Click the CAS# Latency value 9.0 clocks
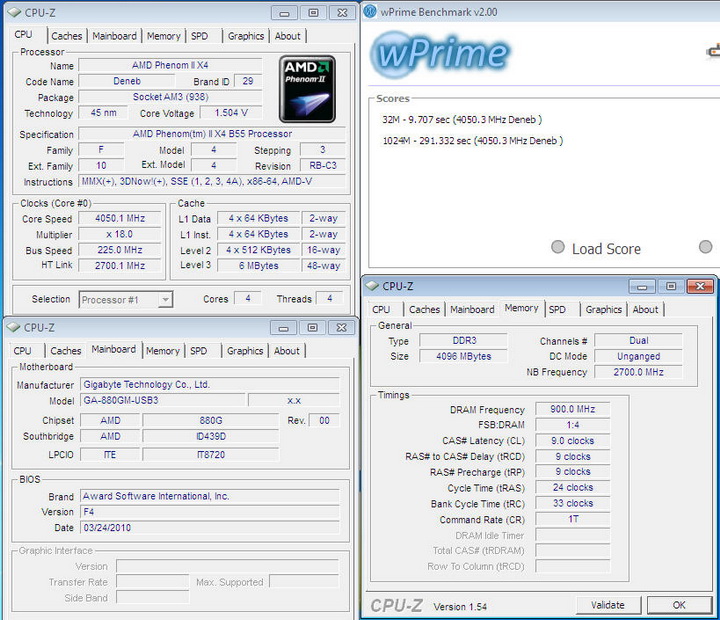720x620 pixels. [573, 440]
